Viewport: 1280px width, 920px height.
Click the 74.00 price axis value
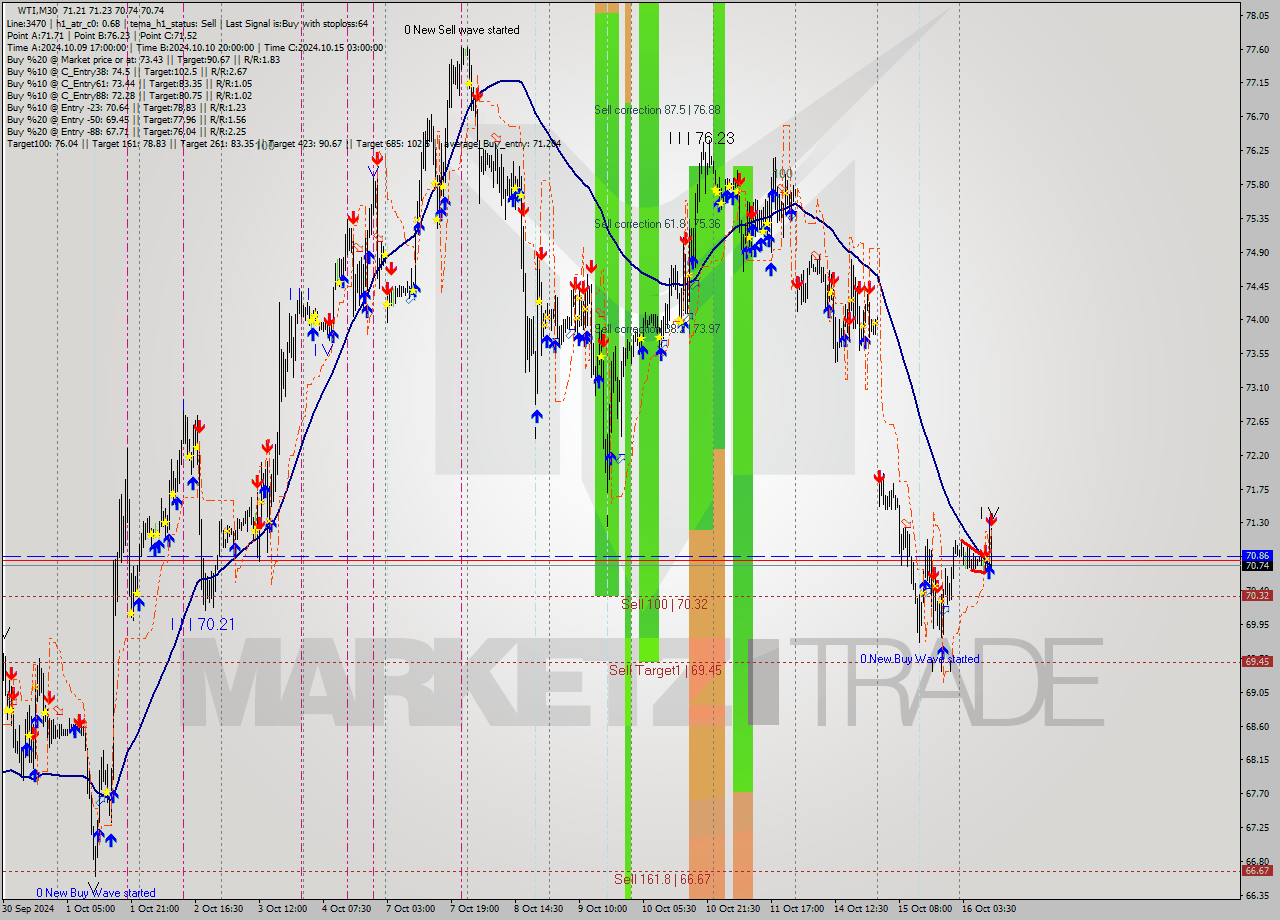coord(1256,320)
